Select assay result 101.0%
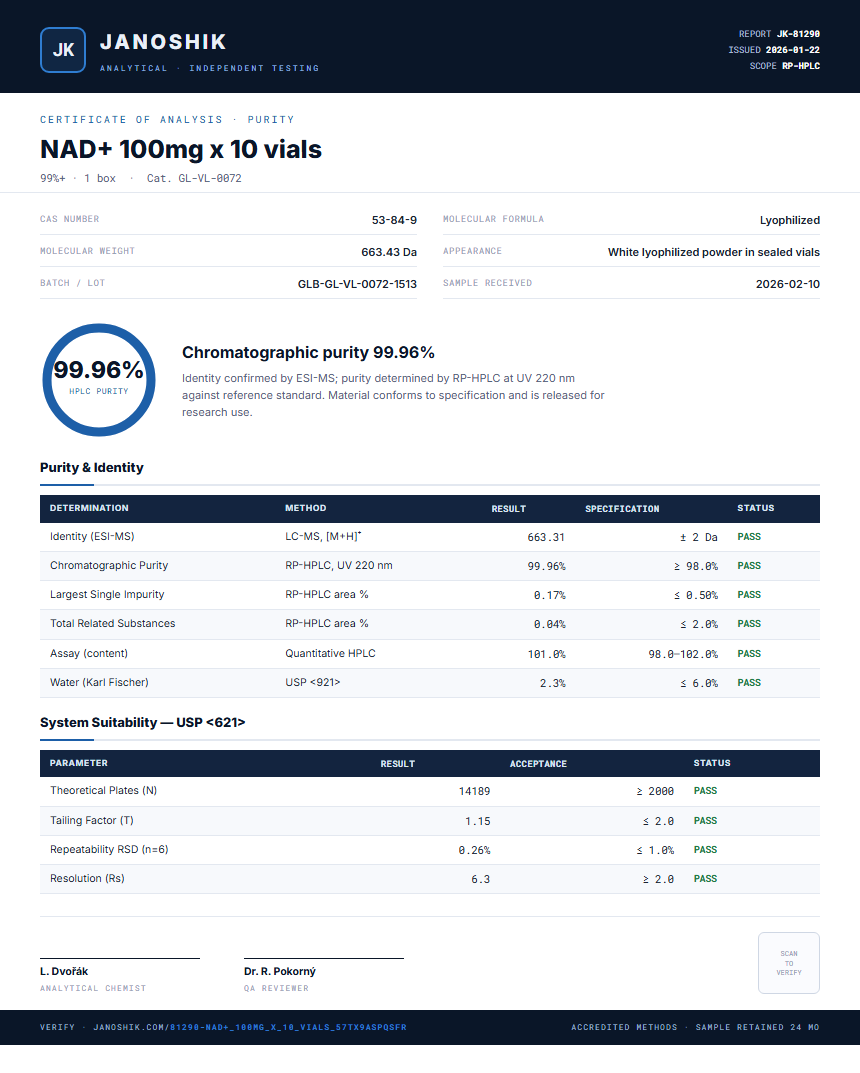The width and height of the screenshot is (860, 1073). pyautogui.click(x=546, y=654)
